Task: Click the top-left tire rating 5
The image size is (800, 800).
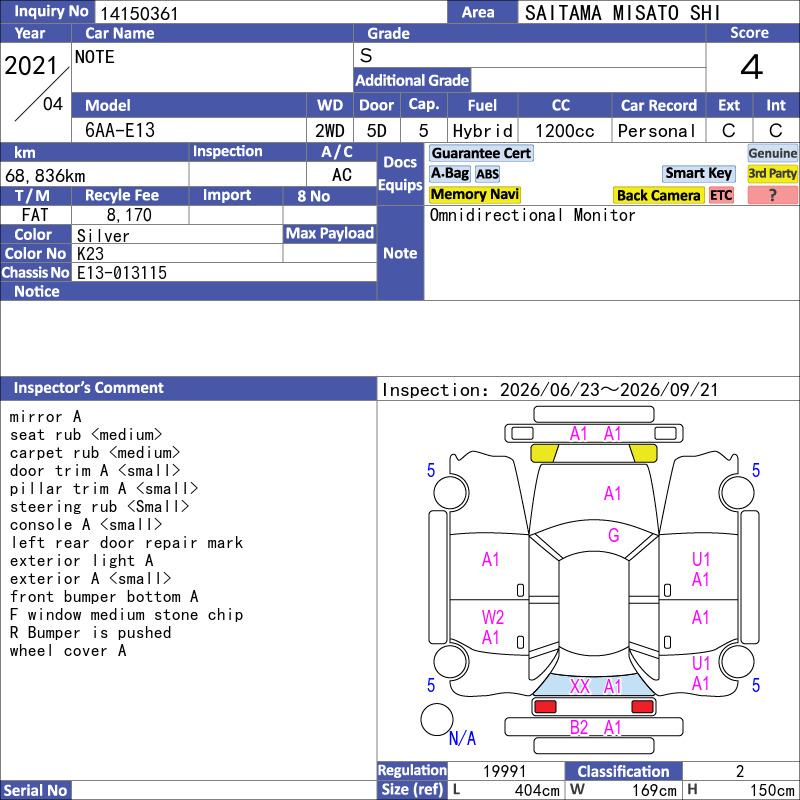Action: 431,470
